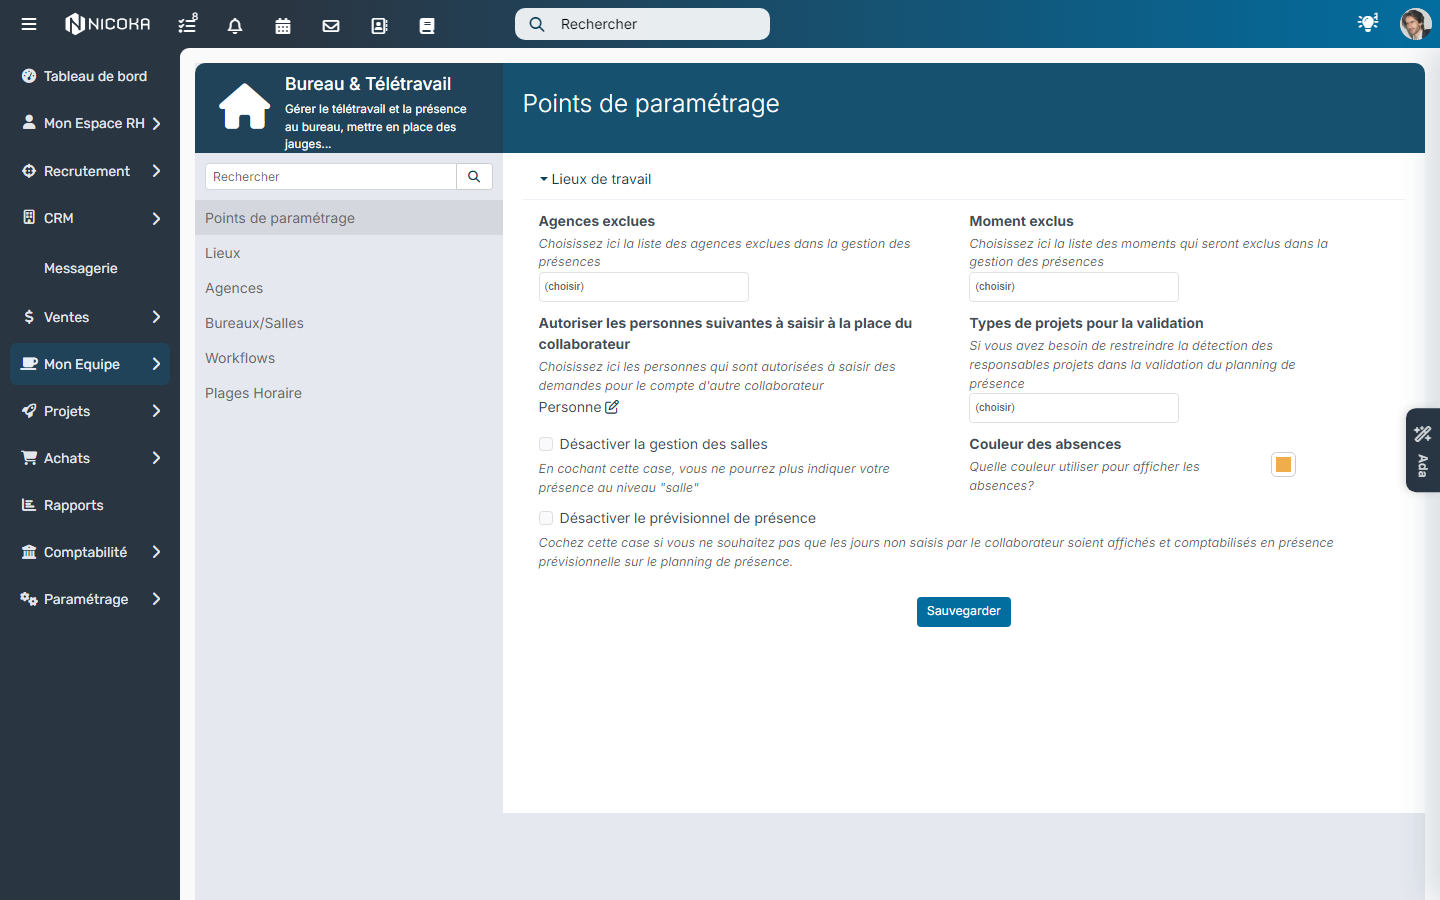
Task: Expand the Paramétrage submenu chevron
Action: click(x=156, y=599)
